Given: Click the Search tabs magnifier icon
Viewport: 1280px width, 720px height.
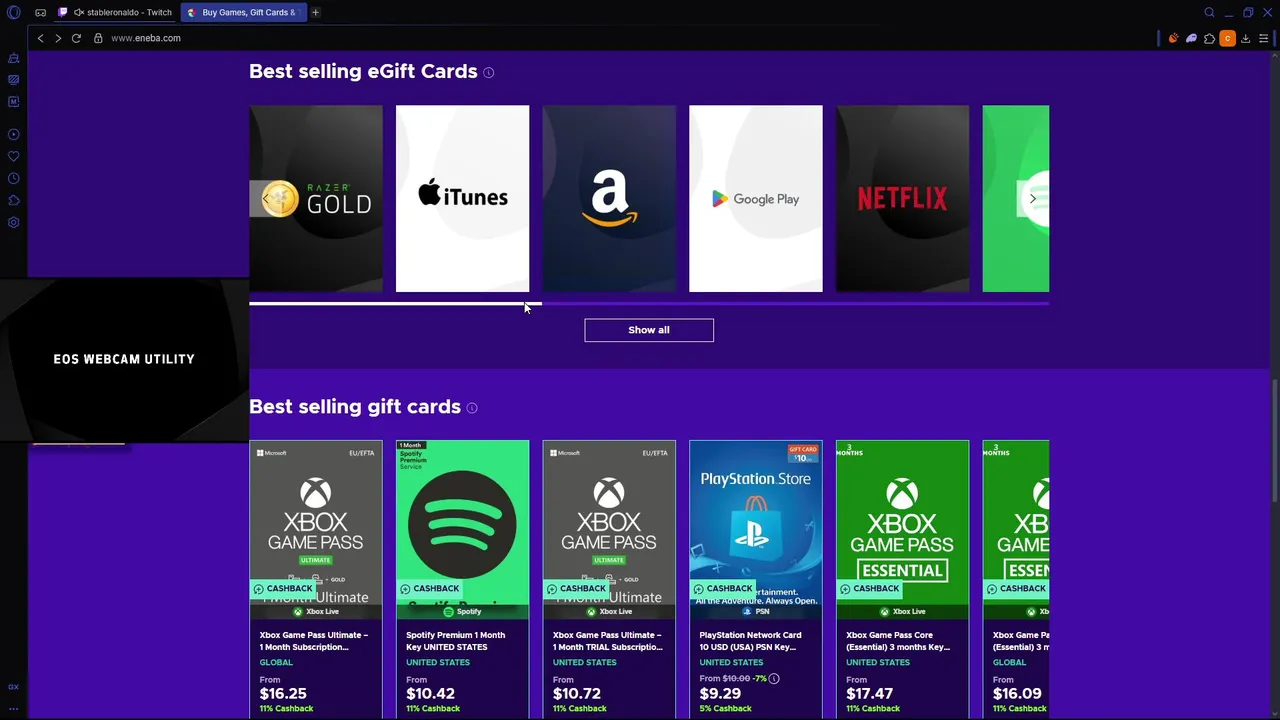Looking at the screenshot, I should pyautogui.click(x=1209, y=12).
